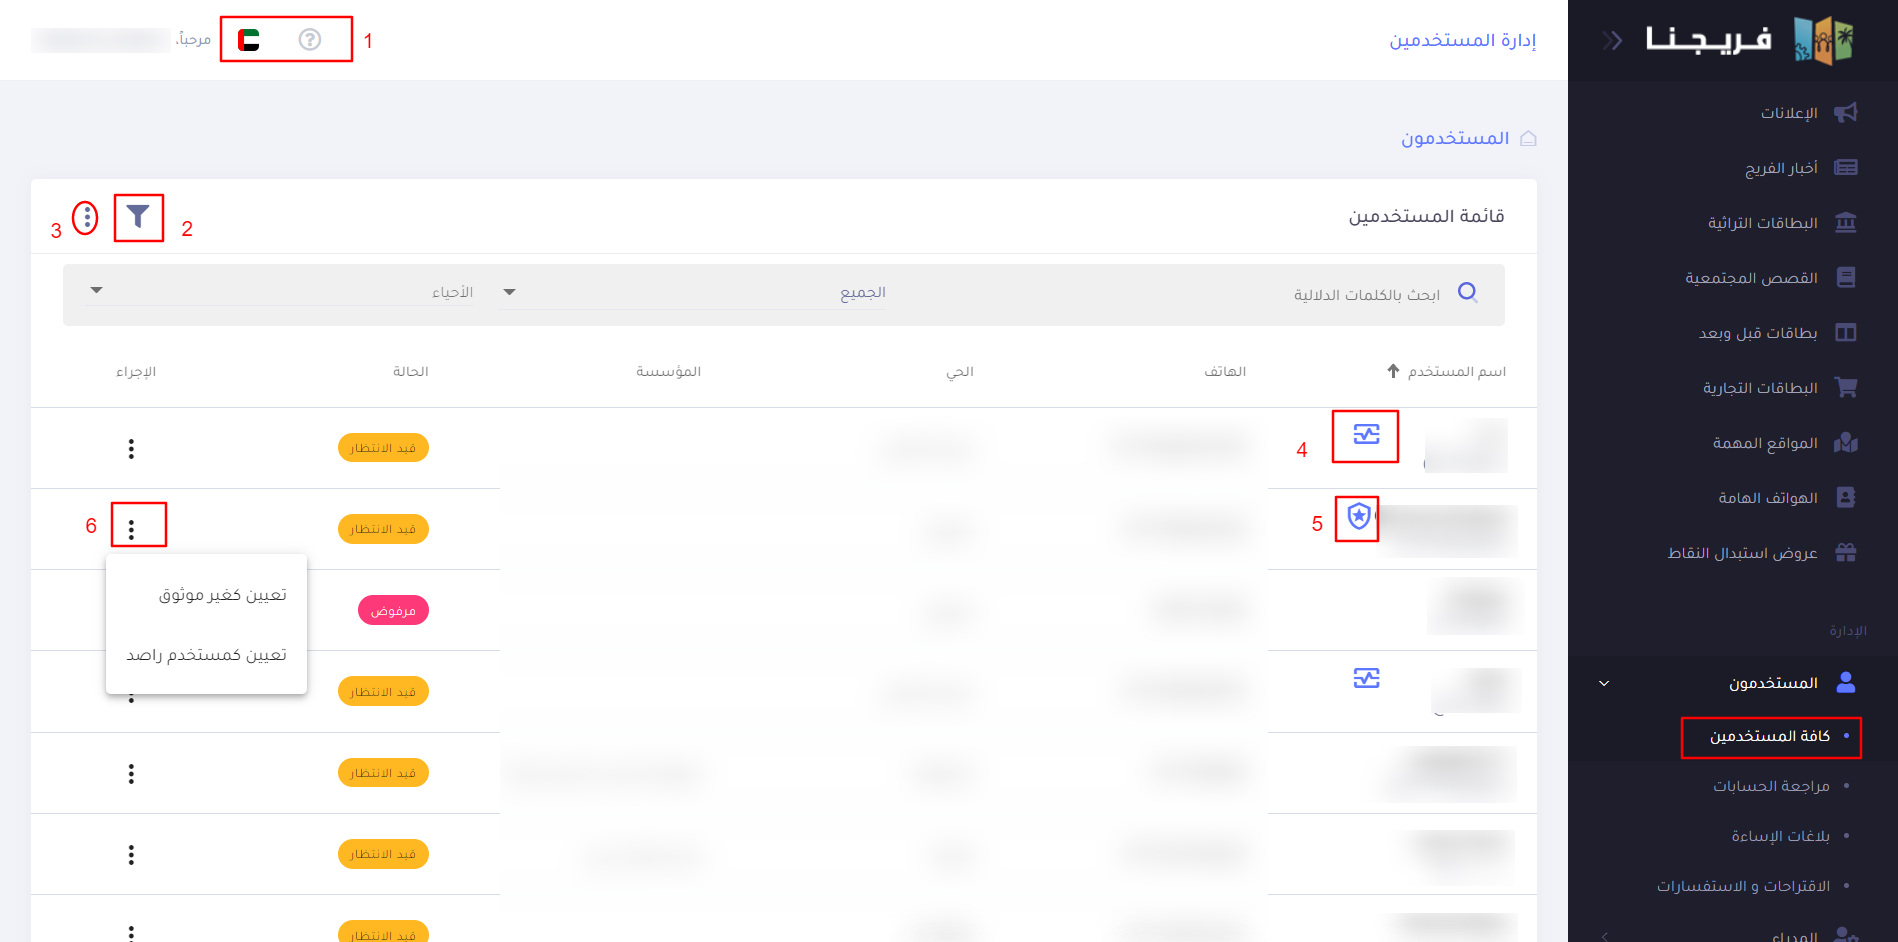Viewport: 1898px width, 942px height.
Task: Click the keyword search input field
Action: [x=1300, y=294]
